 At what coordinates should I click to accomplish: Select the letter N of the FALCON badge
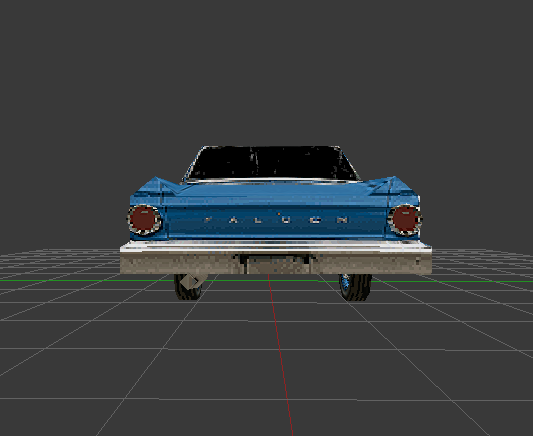click(343, 220)
